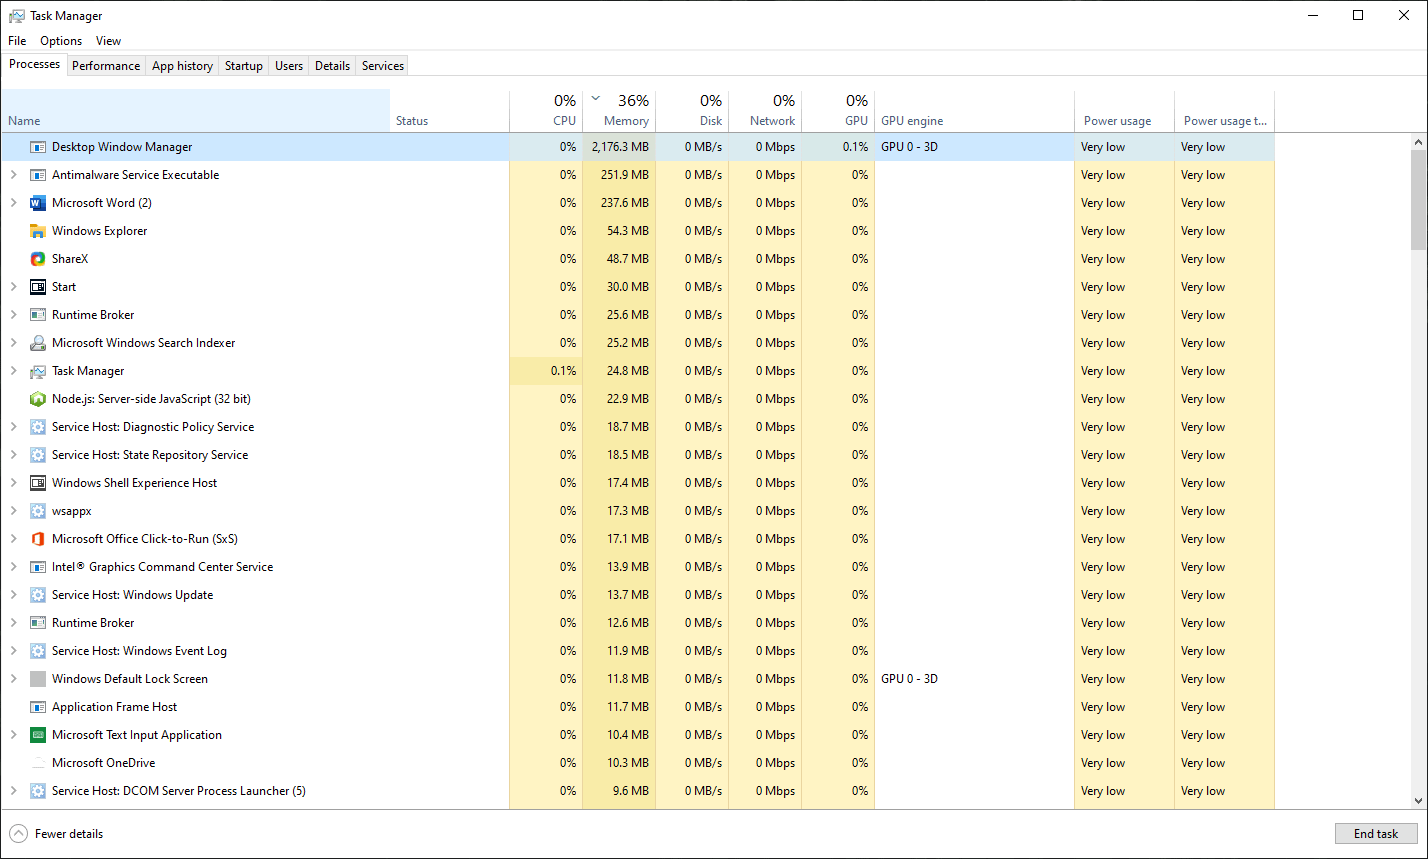This screenshot has height=859, width=1428.
Task: Sort by the Disk column header
Action: pos(692,110)
